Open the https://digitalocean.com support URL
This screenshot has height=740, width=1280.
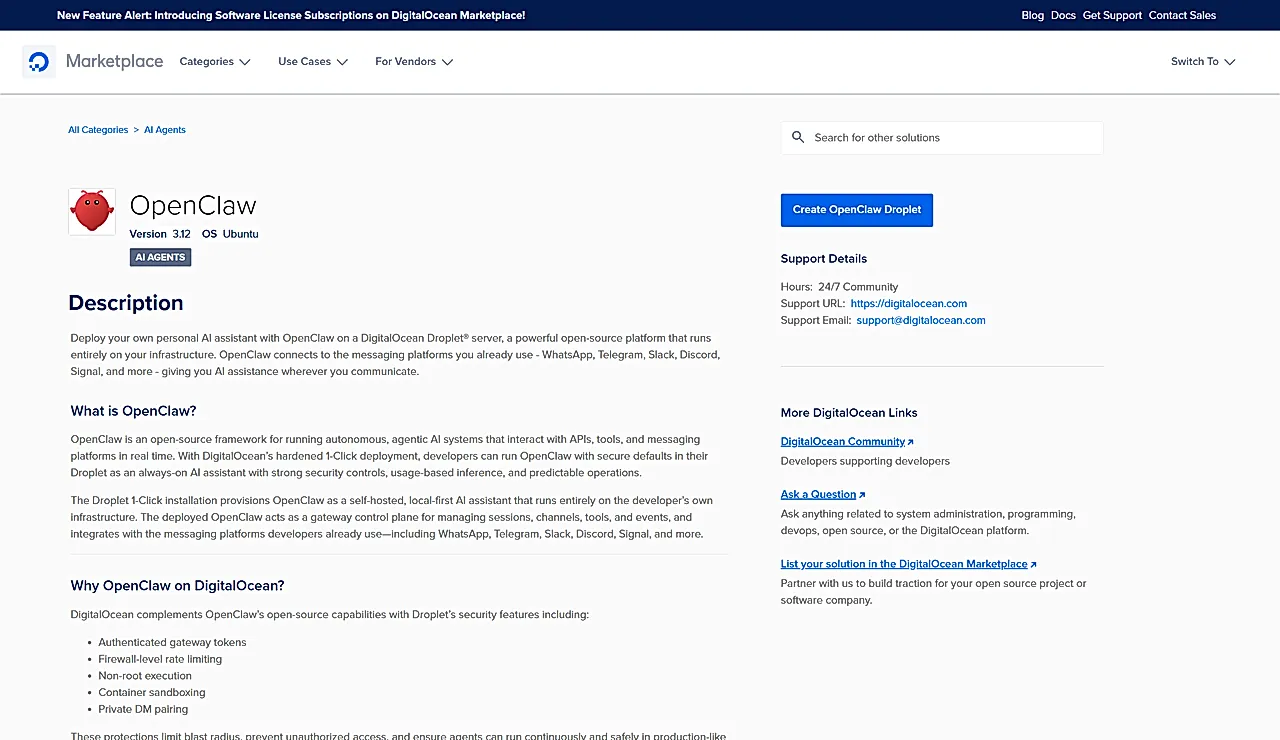(x=908, y=304)
